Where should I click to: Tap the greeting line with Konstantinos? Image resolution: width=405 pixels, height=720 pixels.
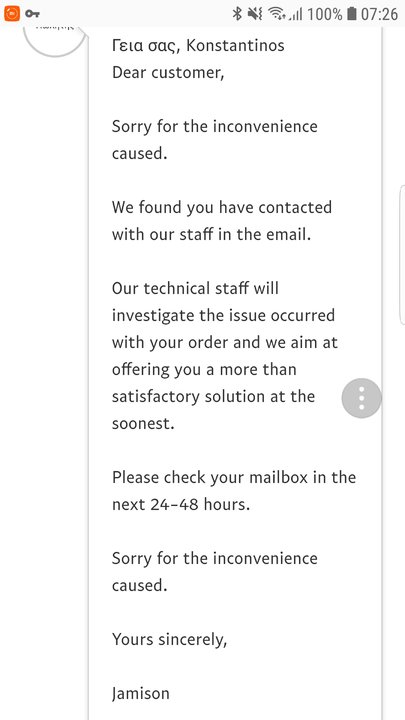click(198, 45)
